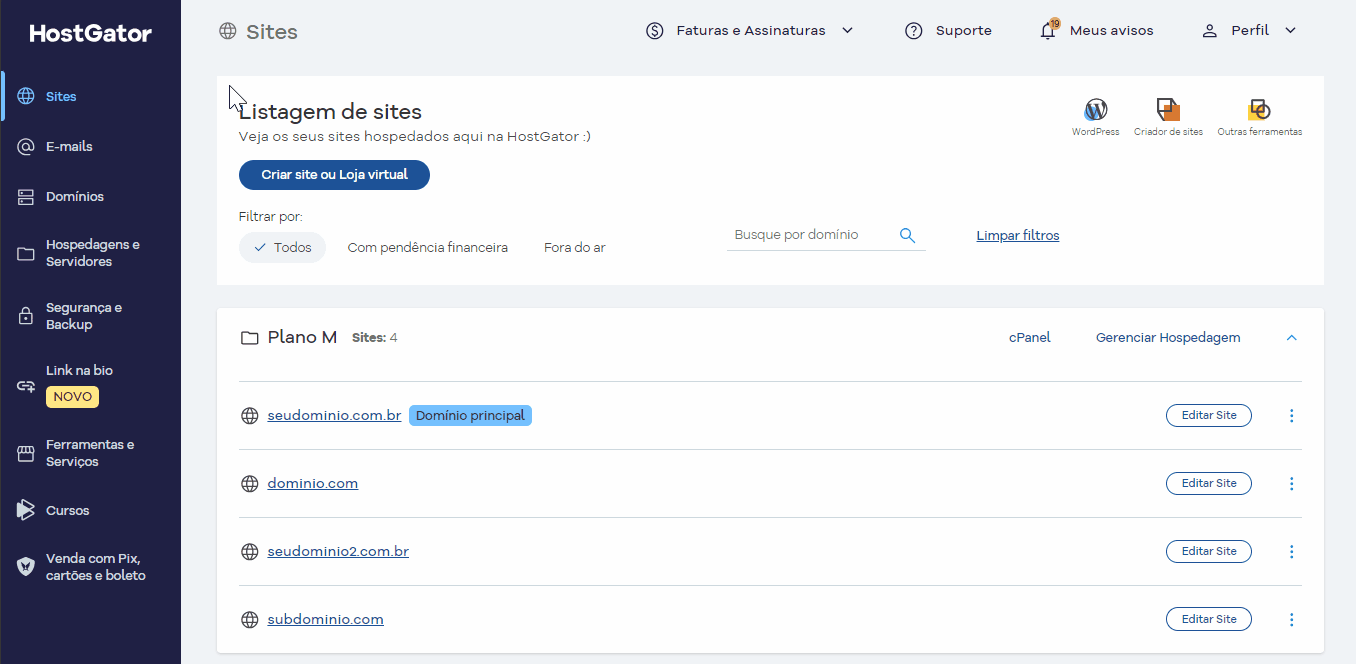Click the Segurança lock icon
Screen dimensions: 1356x664
coord(26,317)
